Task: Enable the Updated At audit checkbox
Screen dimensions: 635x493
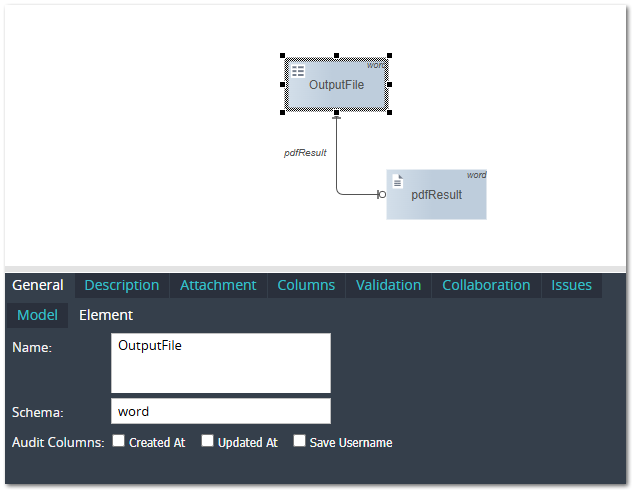Action: pyautogui.click(x=207, y=441)
